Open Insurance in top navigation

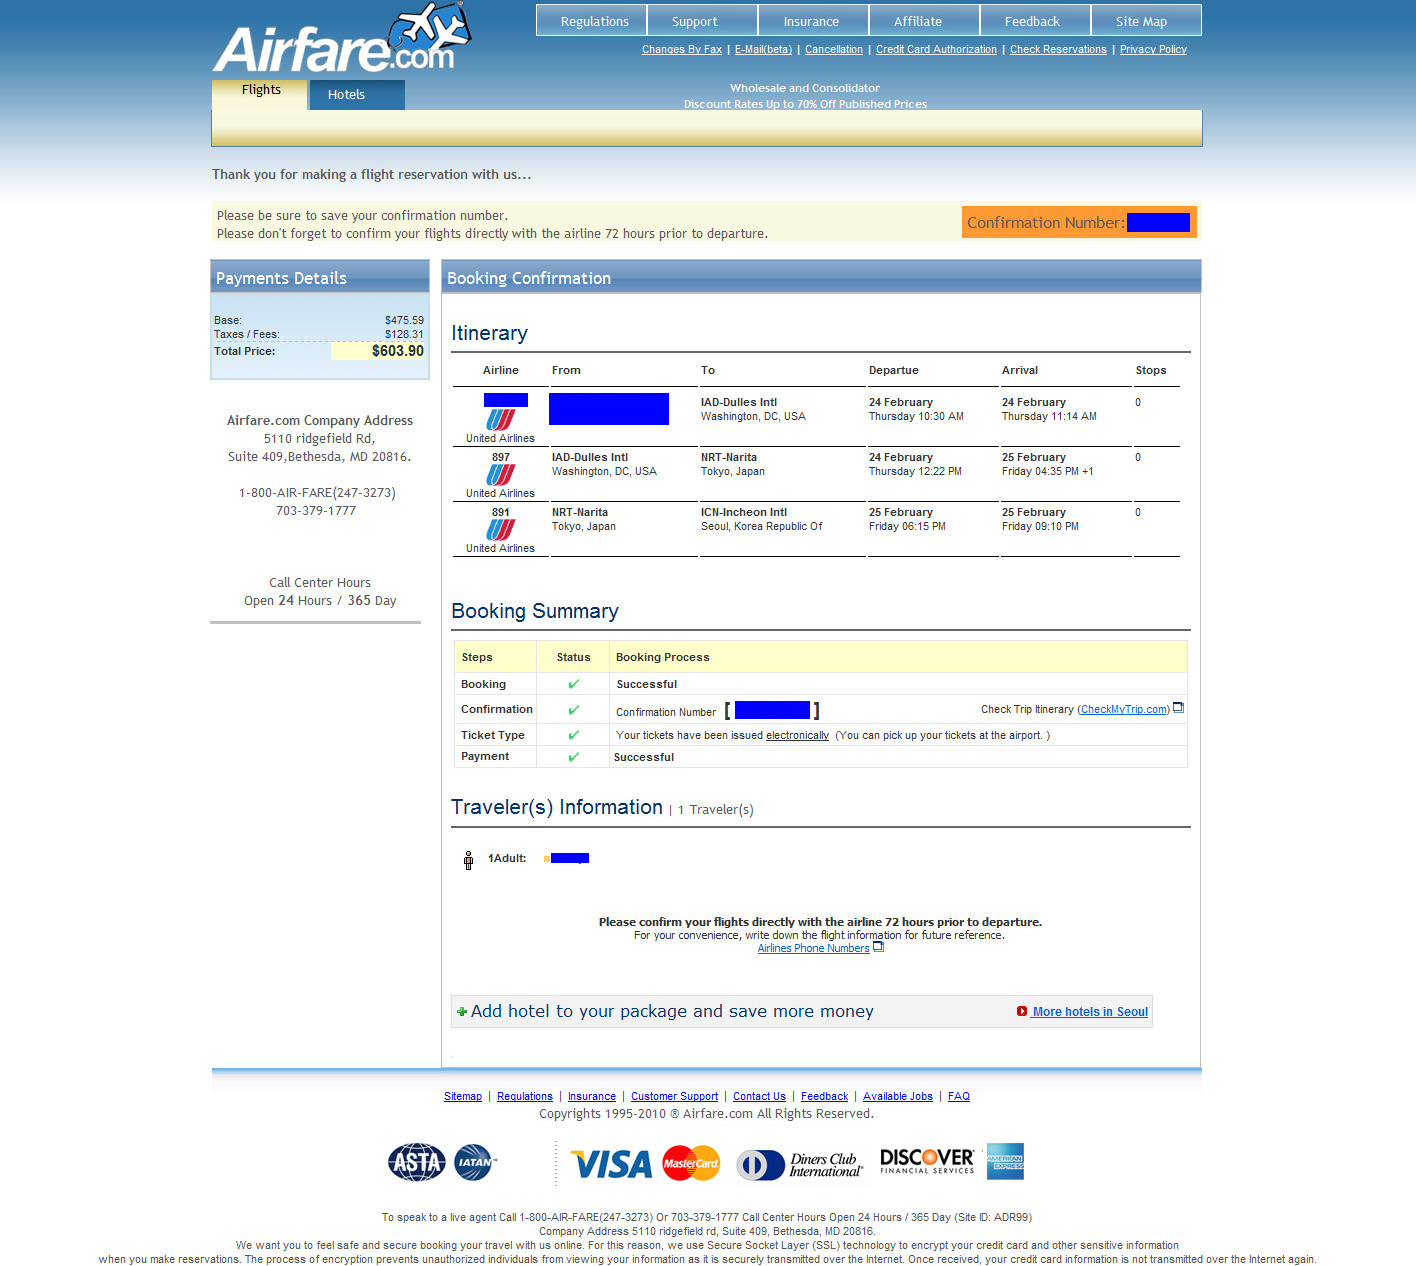click(x=811, y=21)
